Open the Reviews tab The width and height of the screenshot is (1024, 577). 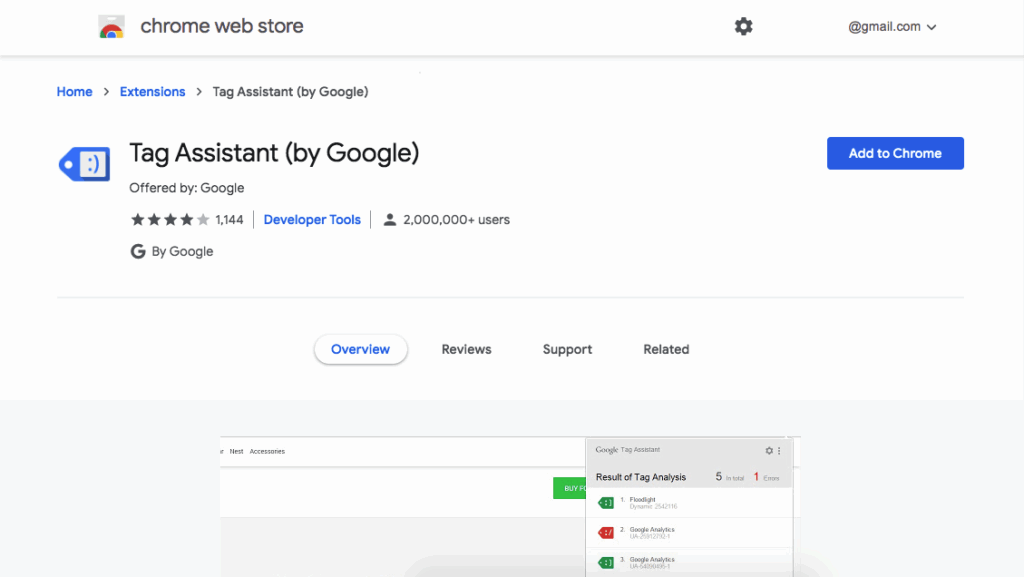(x=466, y=349)
